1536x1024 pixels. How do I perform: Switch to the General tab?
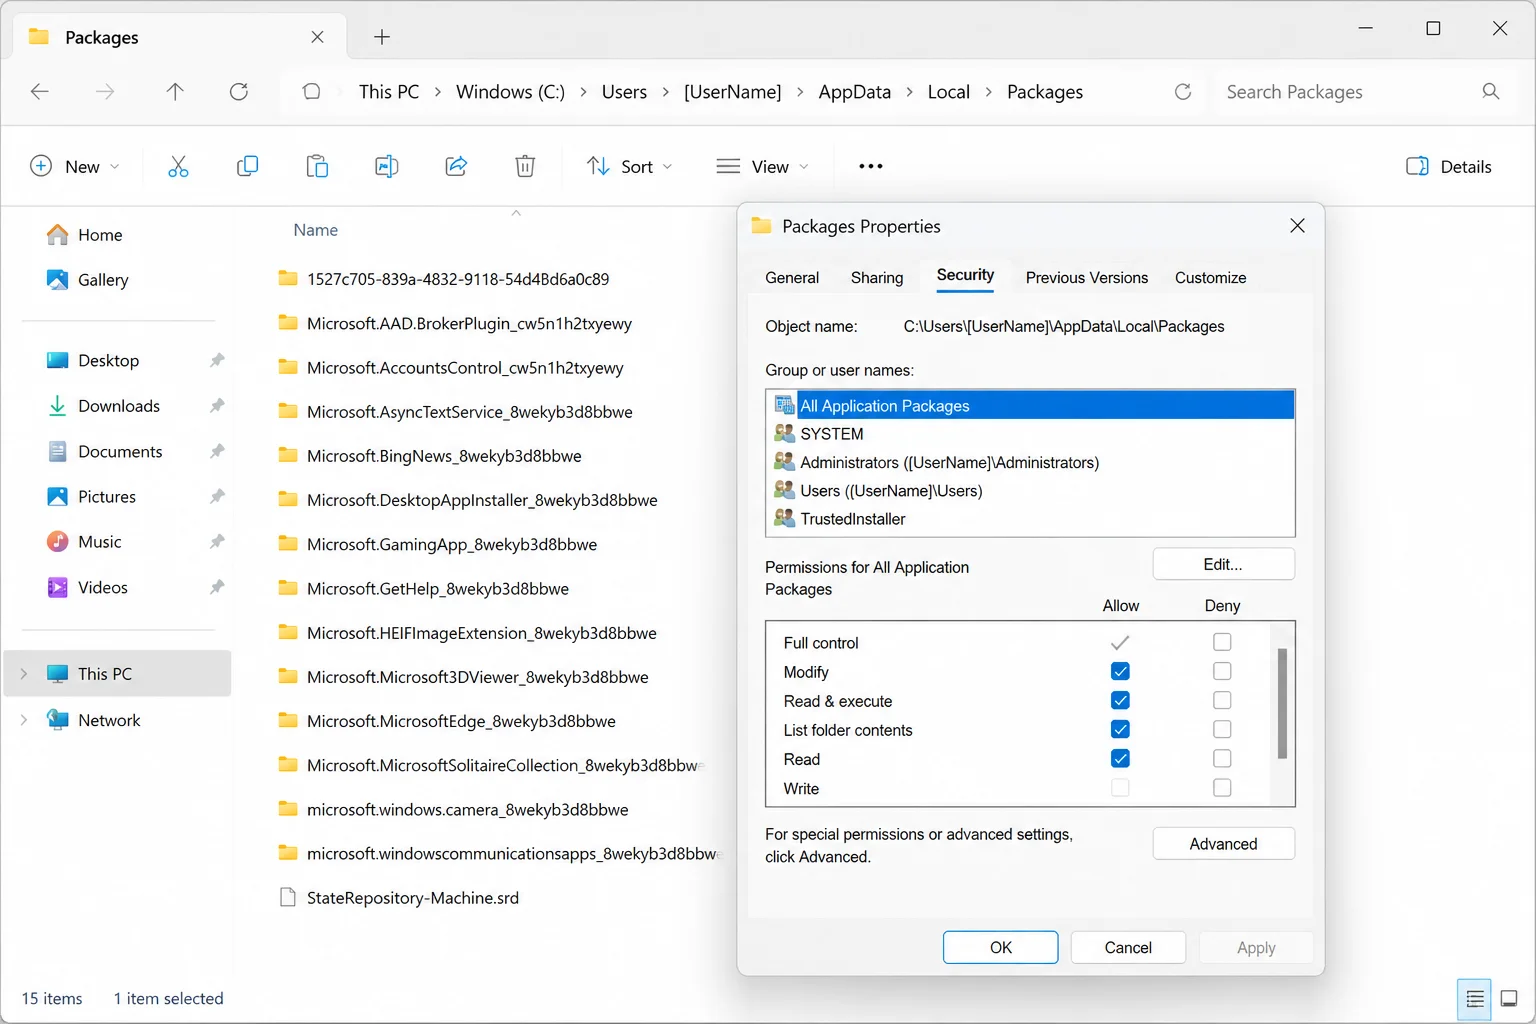coord(792,278)
